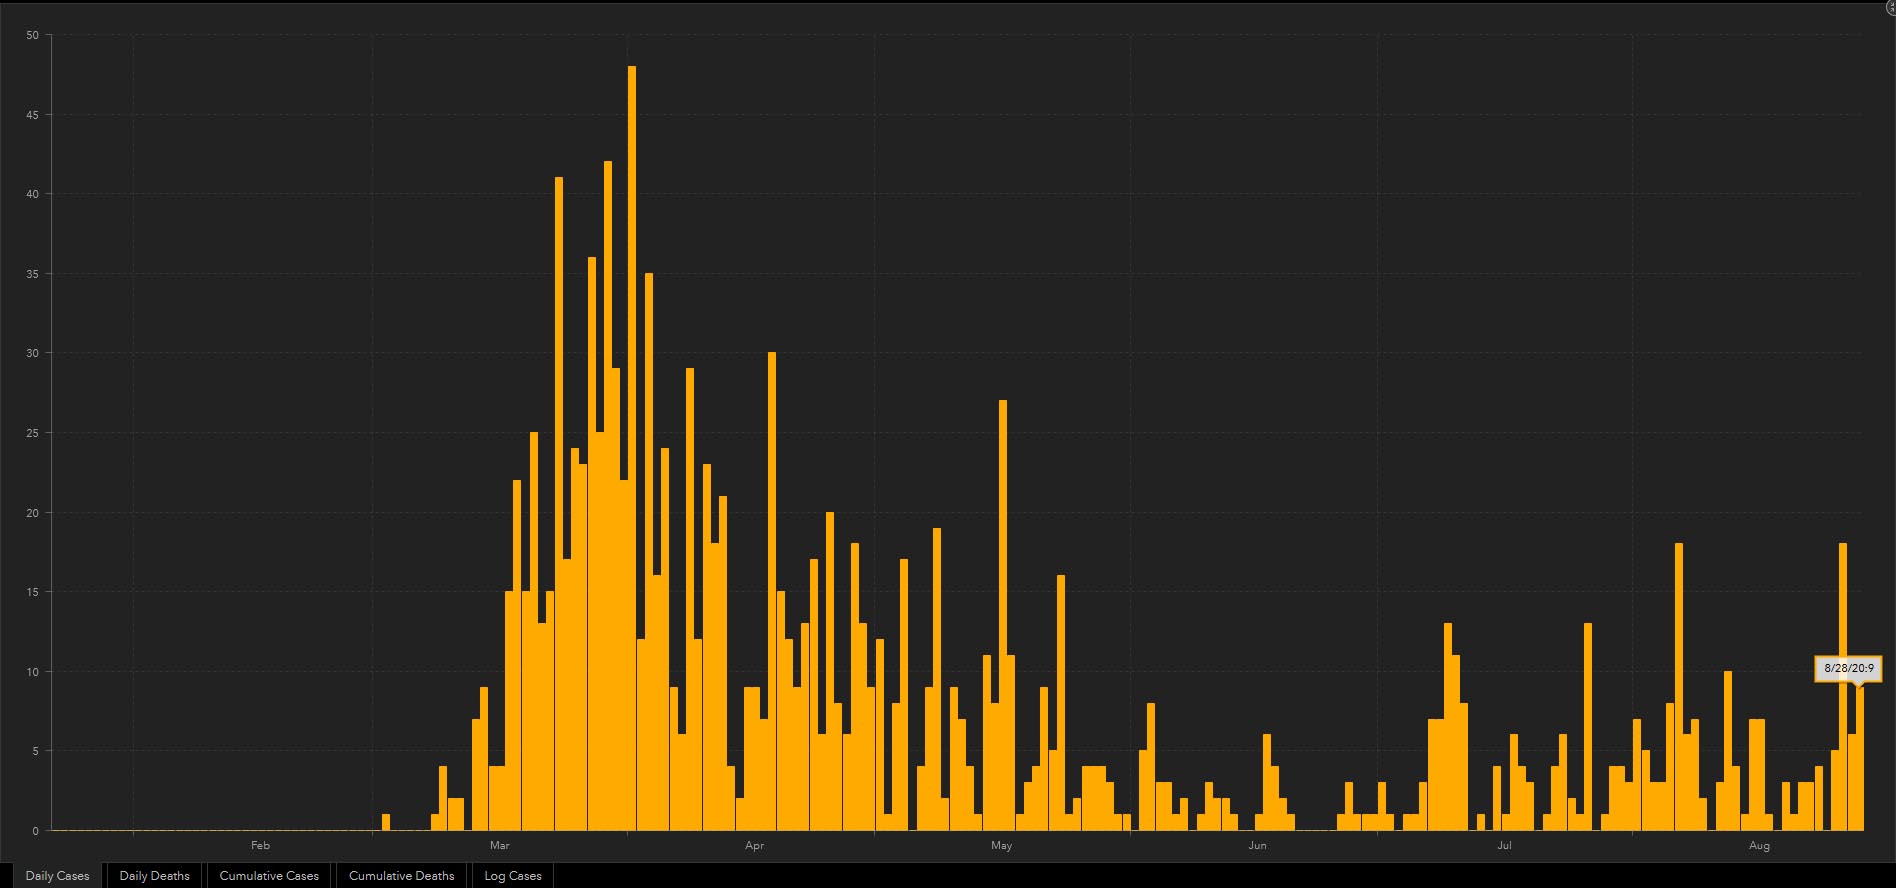
Task: Click the 25 y-axis value
Action: pos(33,433)
